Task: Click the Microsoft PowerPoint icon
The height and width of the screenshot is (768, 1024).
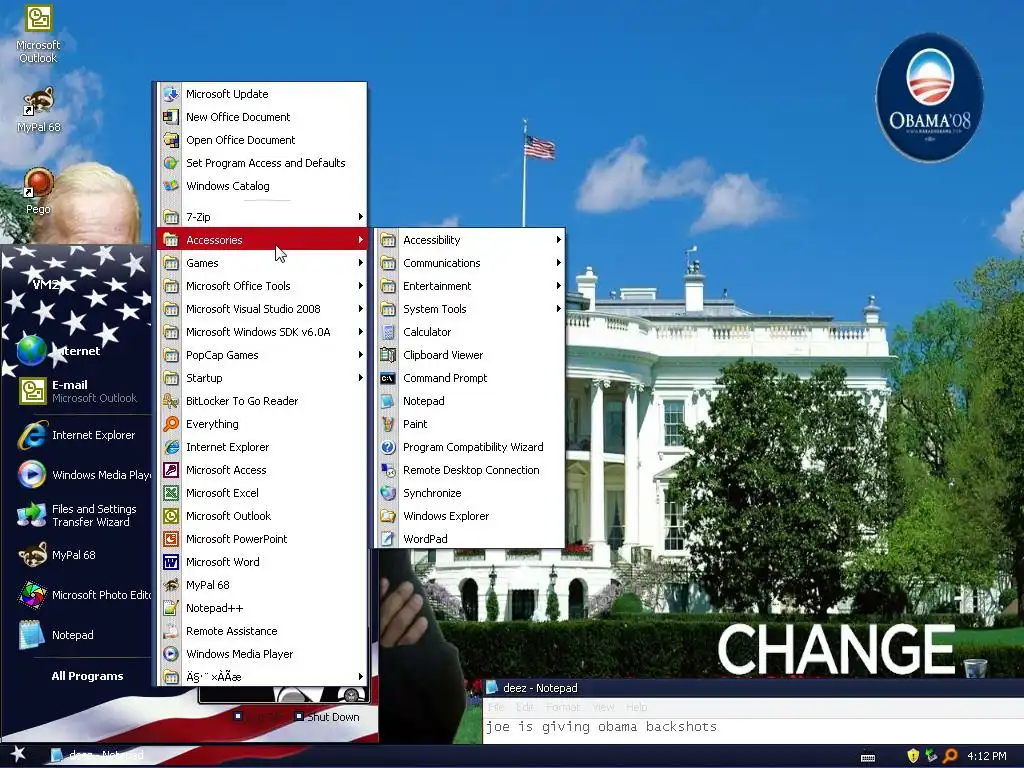Action: [x=171, y=539]
